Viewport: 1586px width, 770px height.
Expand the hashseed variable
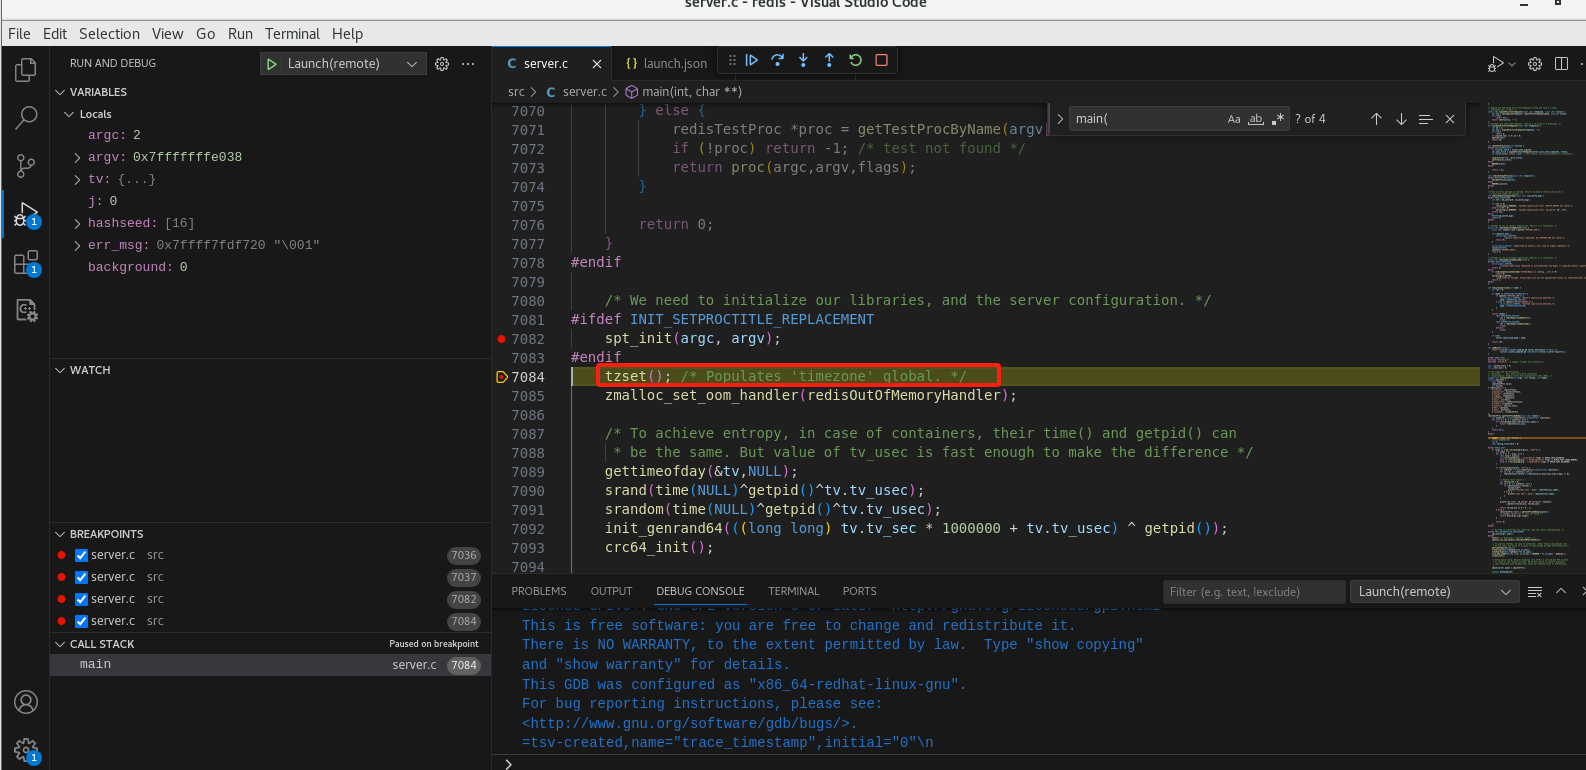click(x=78, y=223)
